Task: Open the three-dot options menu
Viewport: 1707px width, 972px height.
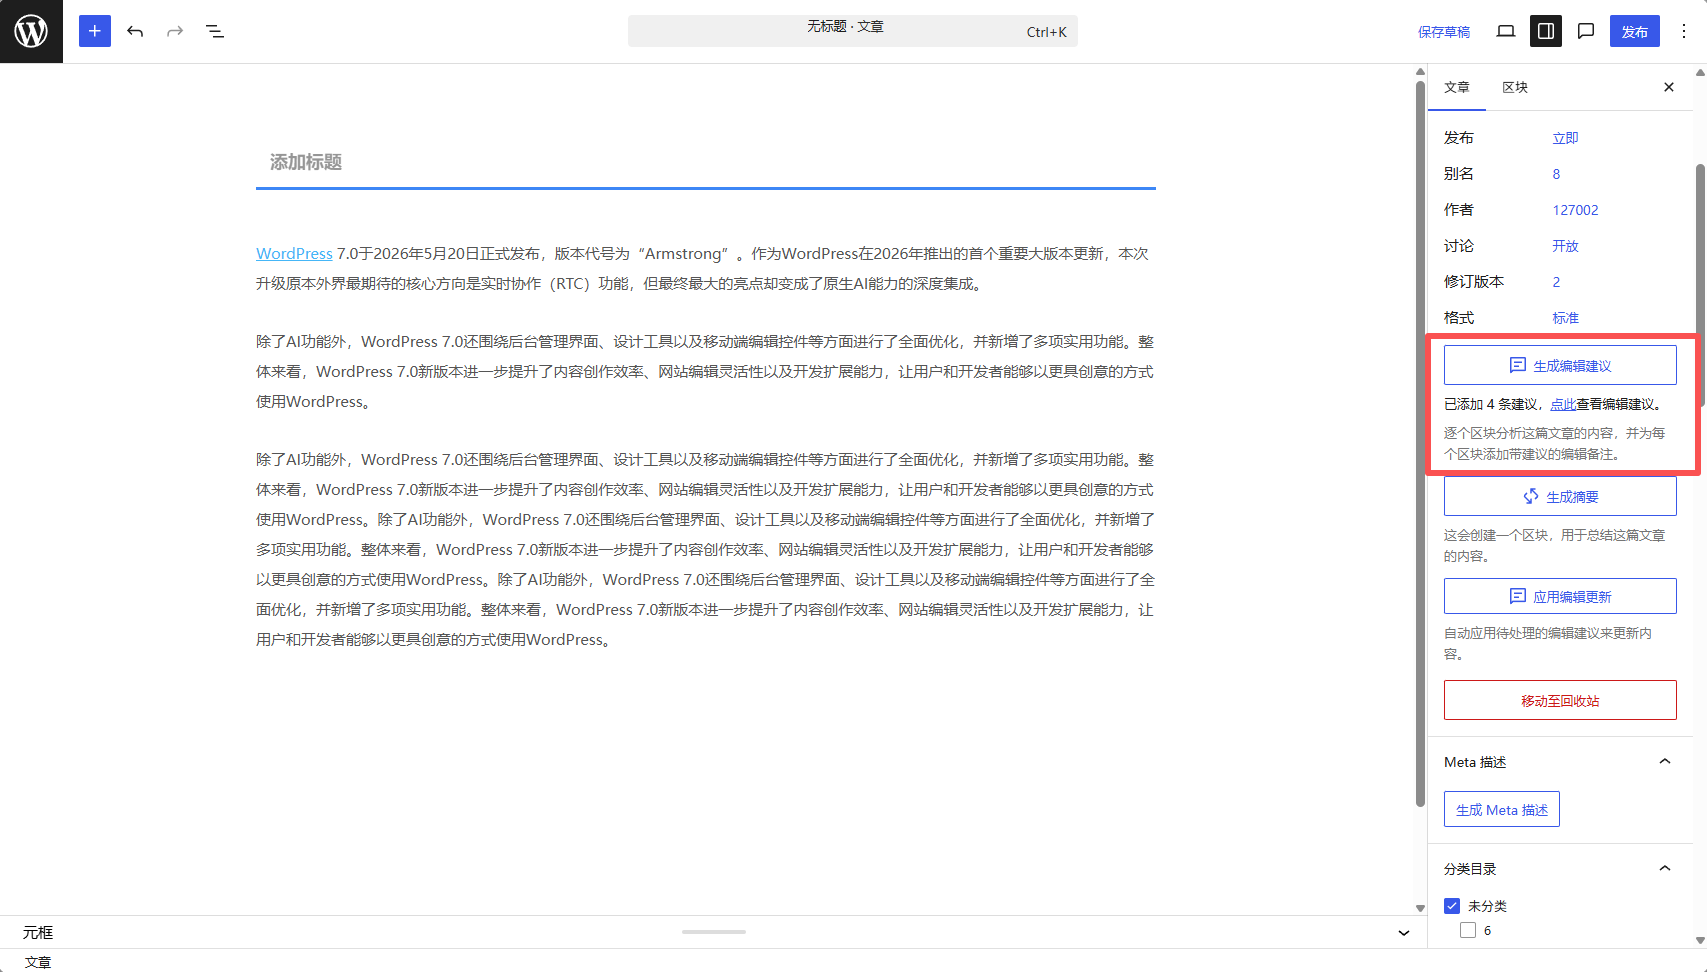Action: point(1684,31)
